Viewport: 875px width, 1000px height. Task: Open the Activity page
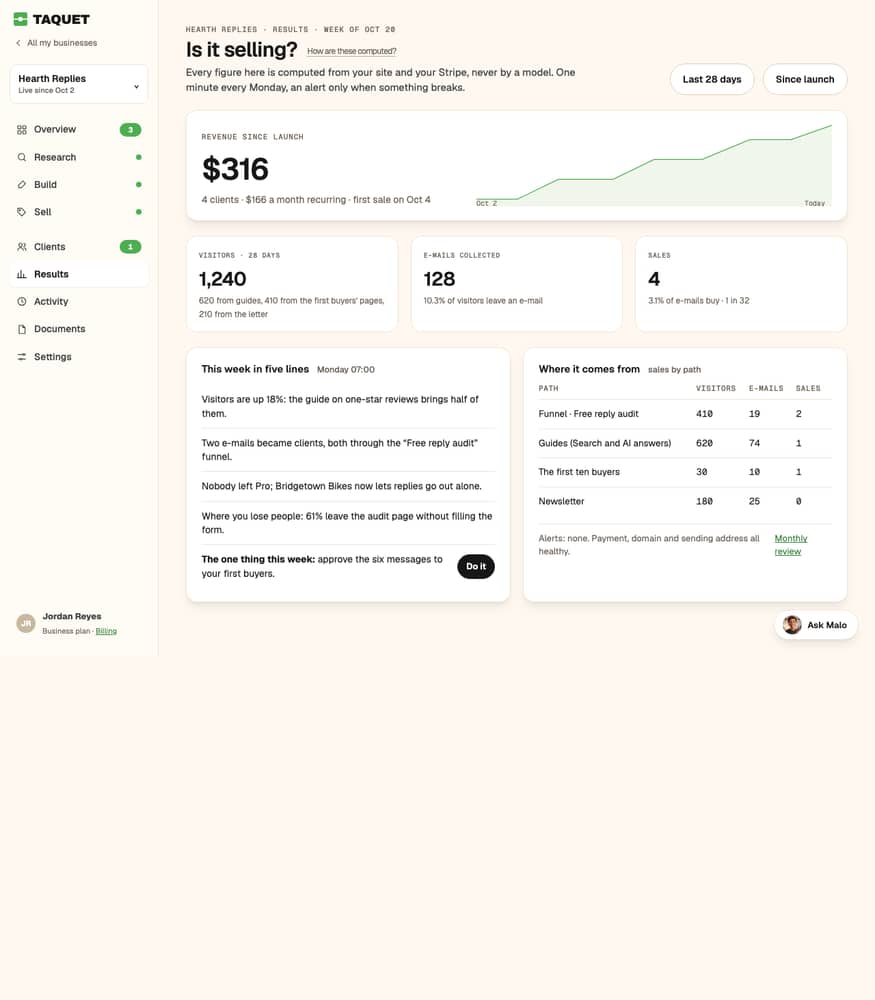click(x=78, y=302)
